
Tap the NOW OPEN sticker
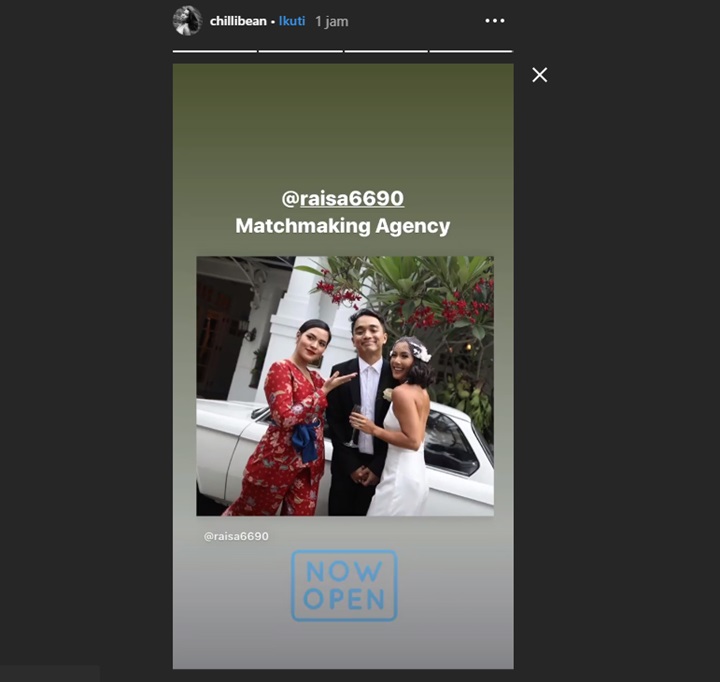pos(344,586)
